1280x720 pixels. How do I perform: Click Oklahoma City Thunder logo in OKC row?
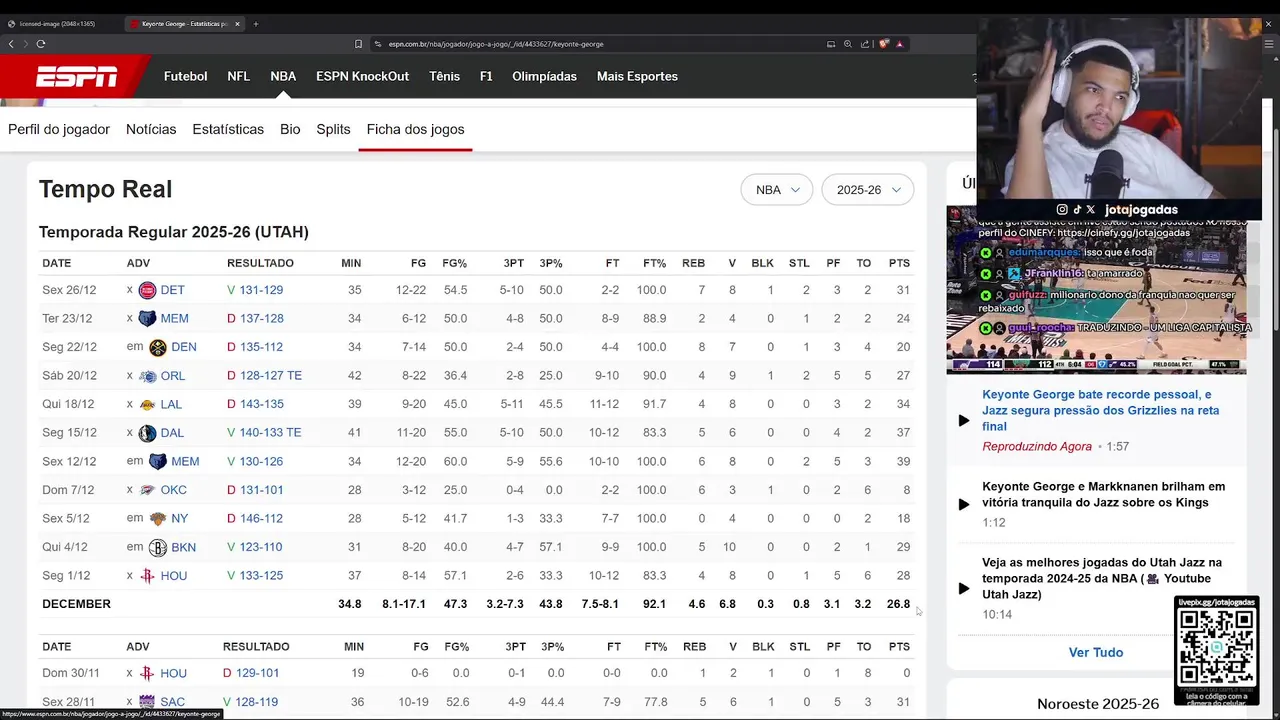[147, 490]
